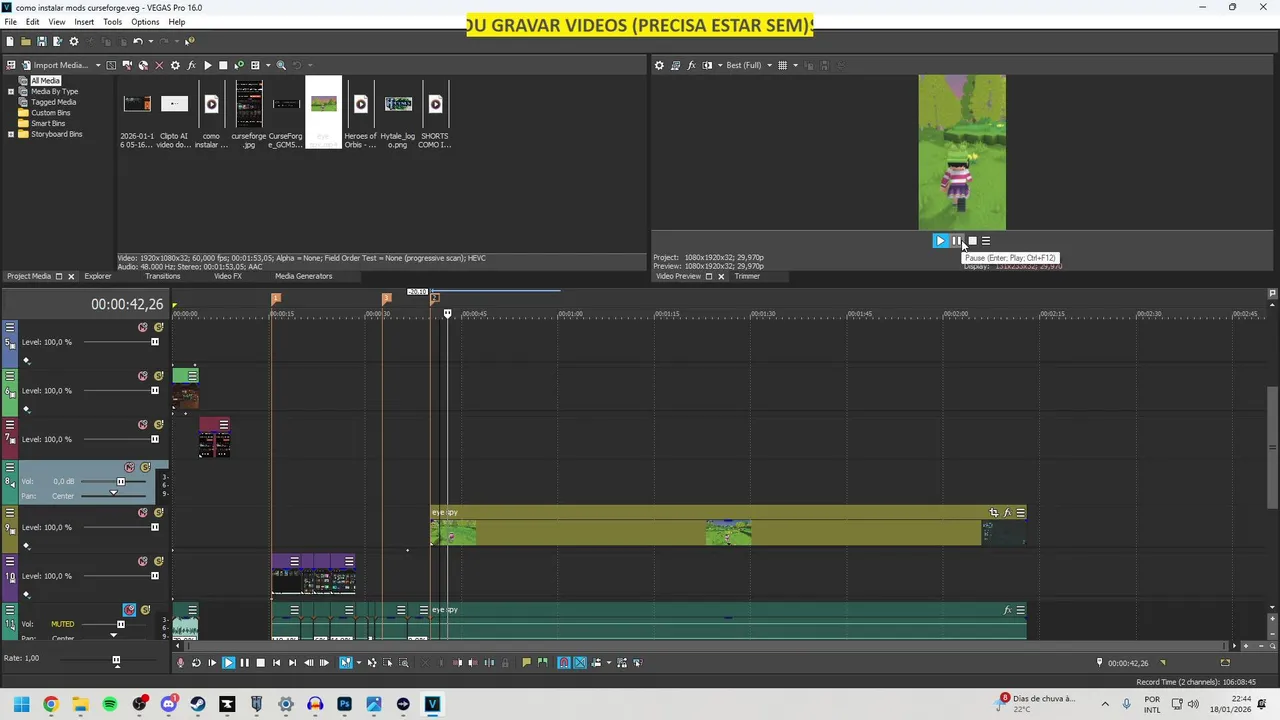Open Video Output FX in preview toolbar
The image size is (1280, 720).
[x=691, y=65]
